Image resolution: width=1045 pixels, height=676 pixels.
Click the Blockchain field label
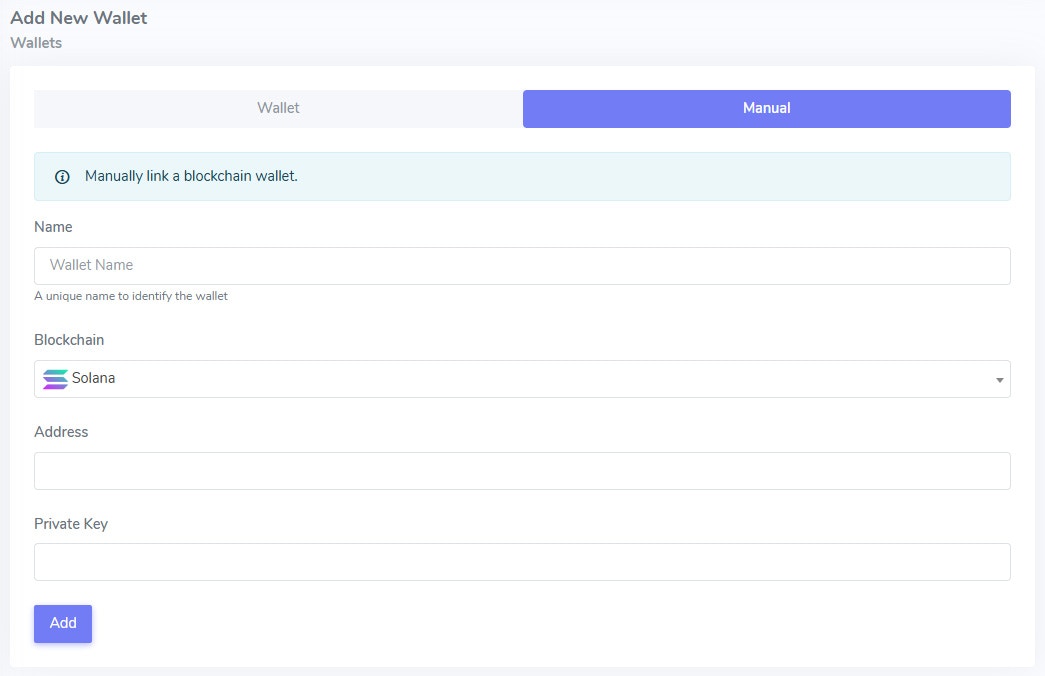point(69,340)
